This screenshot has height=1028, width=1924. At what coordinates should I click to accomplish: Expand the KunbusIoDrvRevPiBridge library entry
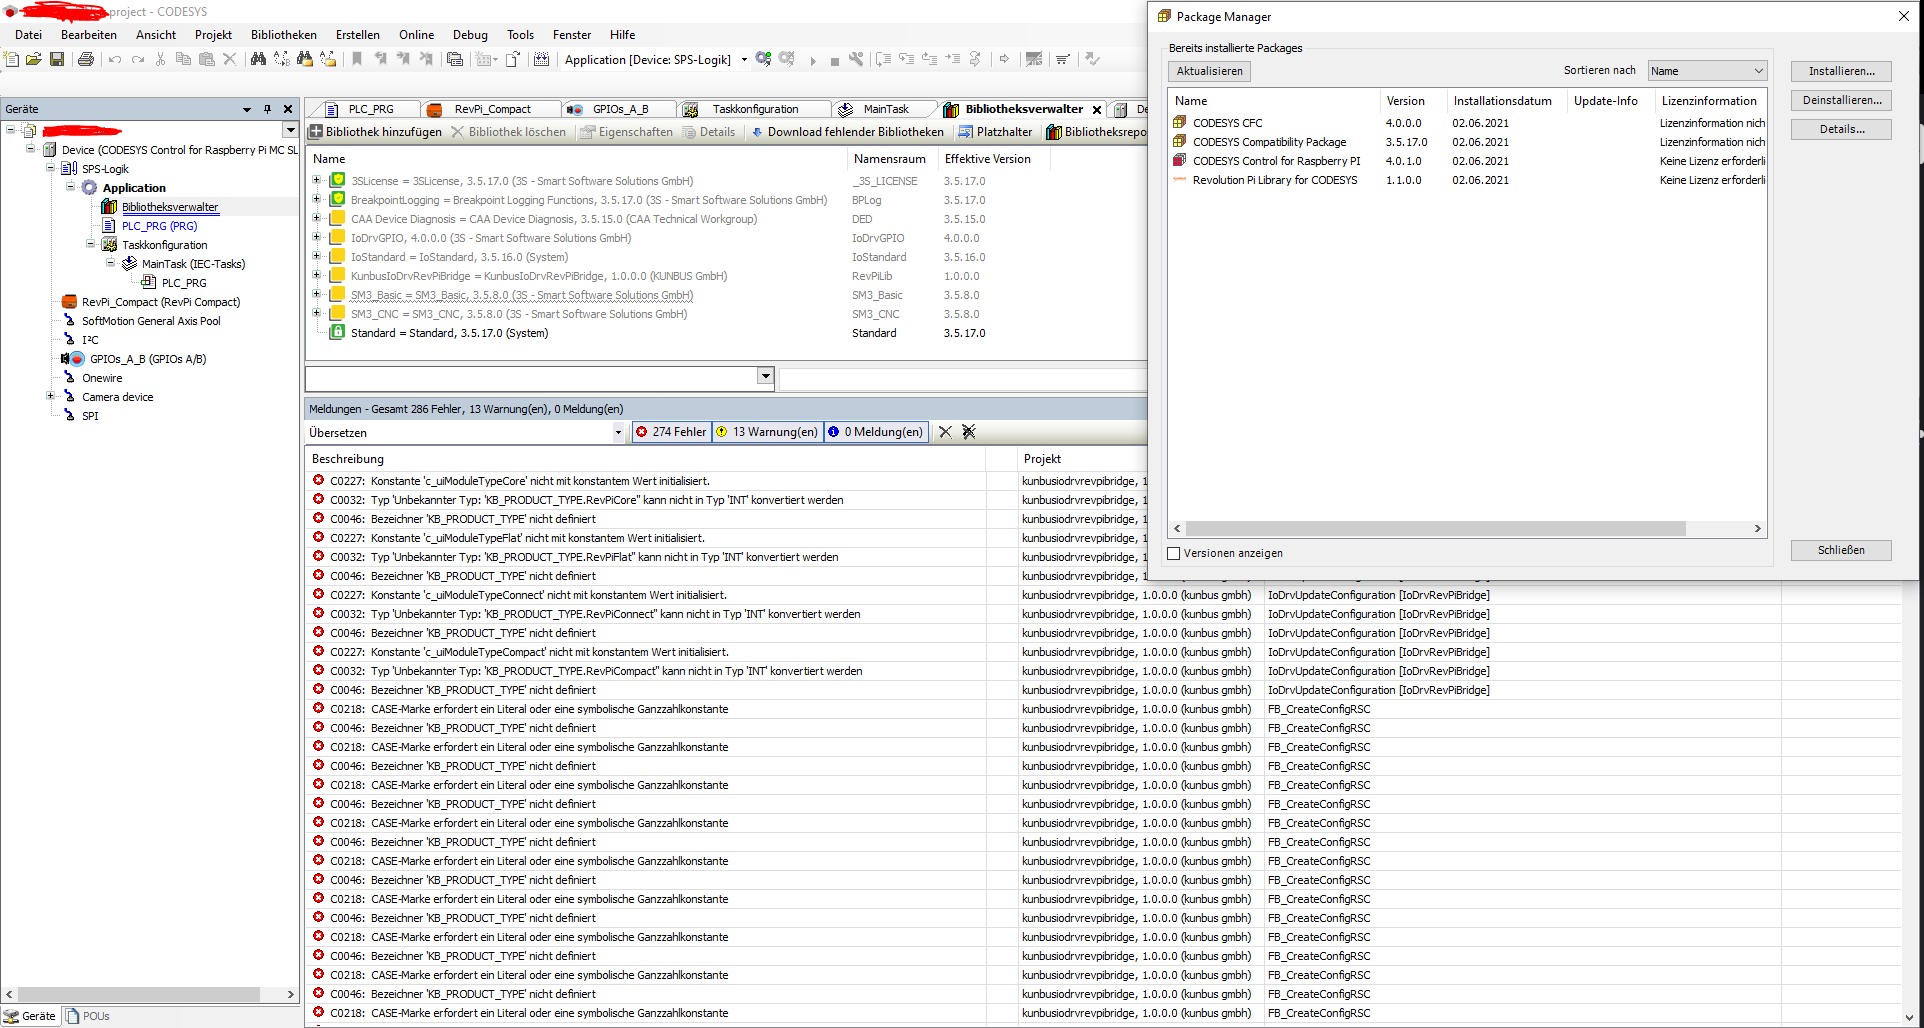(x=317, y=275)
